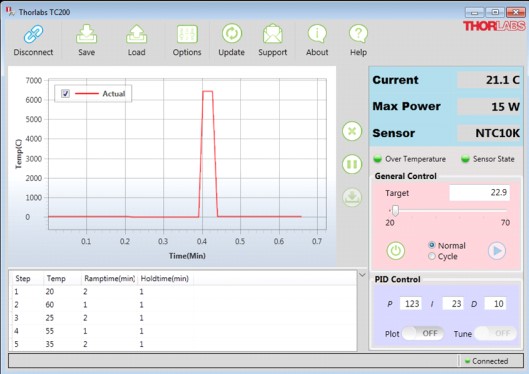Image resolution: width=529 pixels, height=374 pixels.
Task: Click the Disconnect link icon
Action: (x=33, y=34)
